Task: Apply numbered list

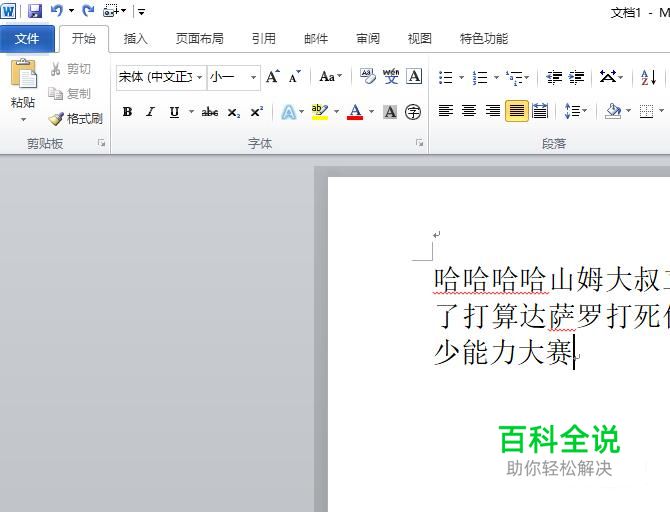Action: [x=480, y=77]
